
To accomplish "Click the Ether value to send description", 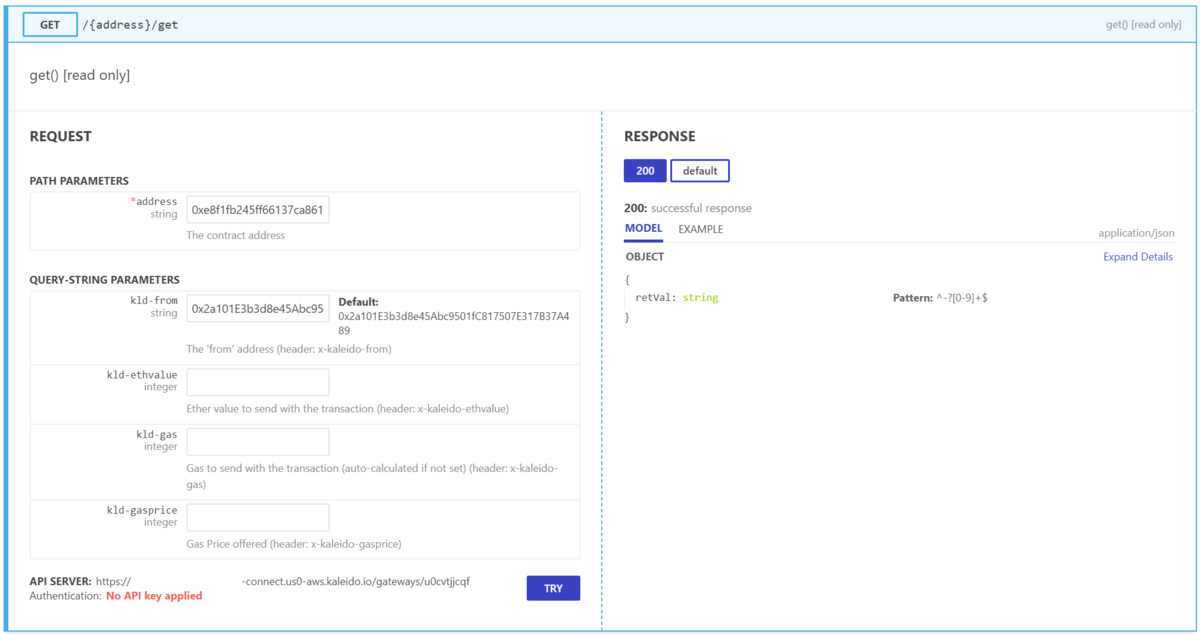I will [x=348, y=409].
